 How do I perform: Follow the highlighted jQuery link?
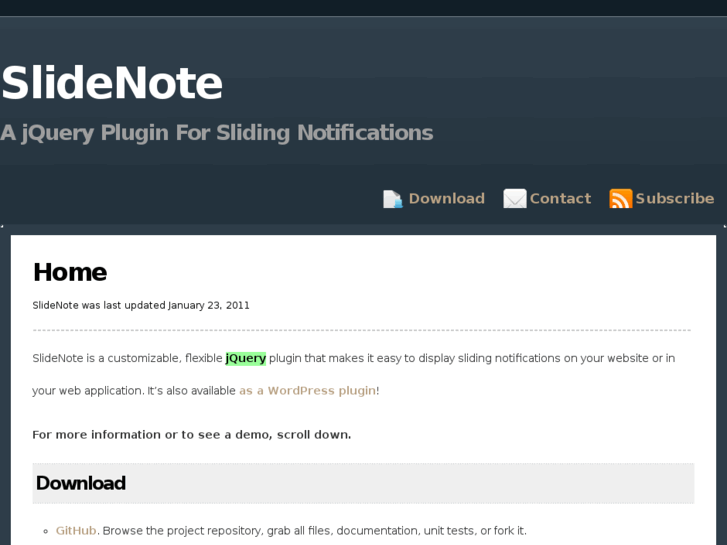246,359
